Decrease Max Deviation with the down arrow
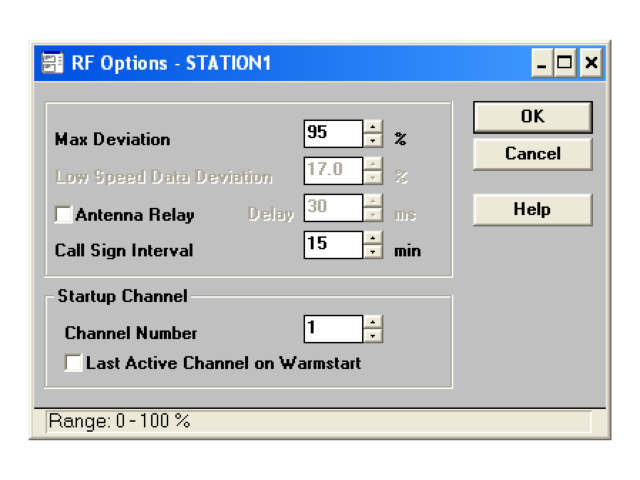Screen dimensions: 640x480 point(373,139)
